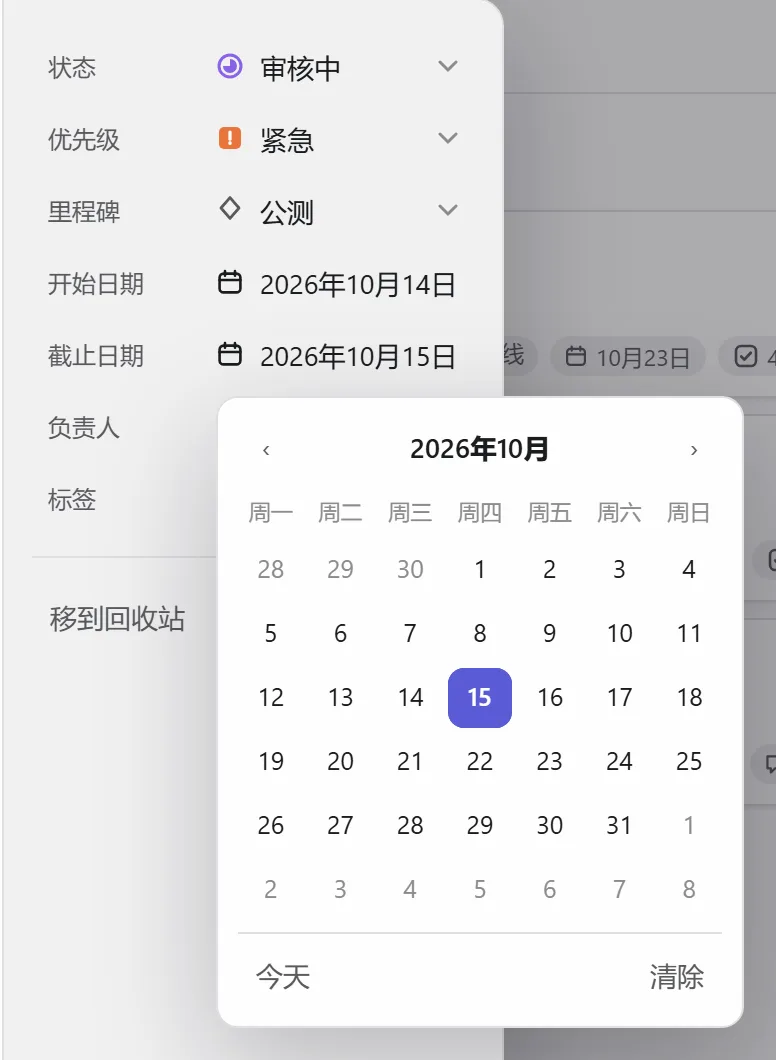This screenshot has height=1060, width=776.
Task: Go to next month in calendar
Action: click(x=694, y=450)
